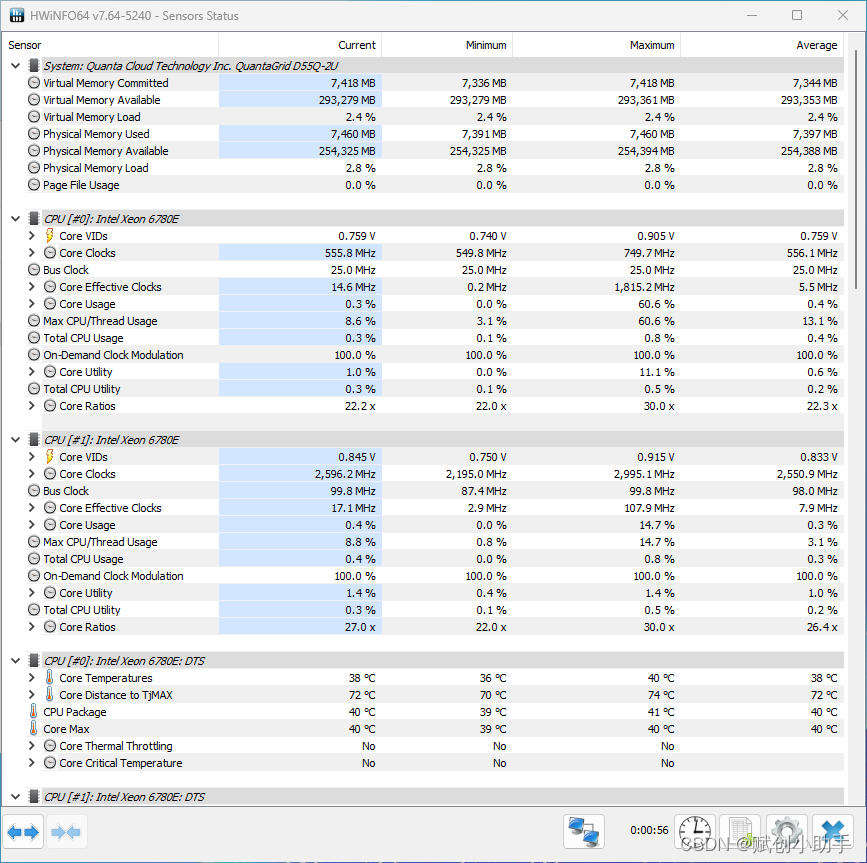Expand CPU #1 Core Ratios
Viewport: 867px width, 863px height.
point(32,626)
